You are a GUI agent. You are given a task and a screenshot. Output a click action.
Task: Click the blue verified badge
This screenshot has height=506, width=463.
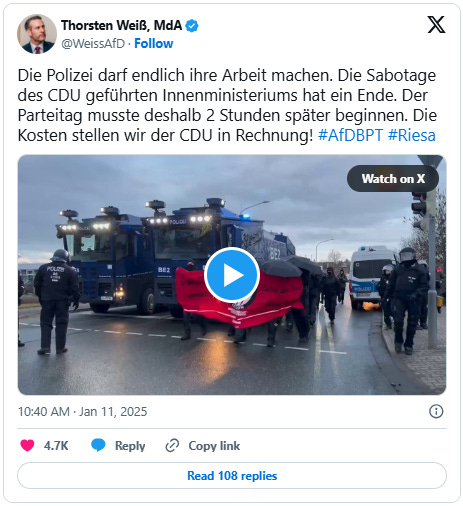click(192, 26)
